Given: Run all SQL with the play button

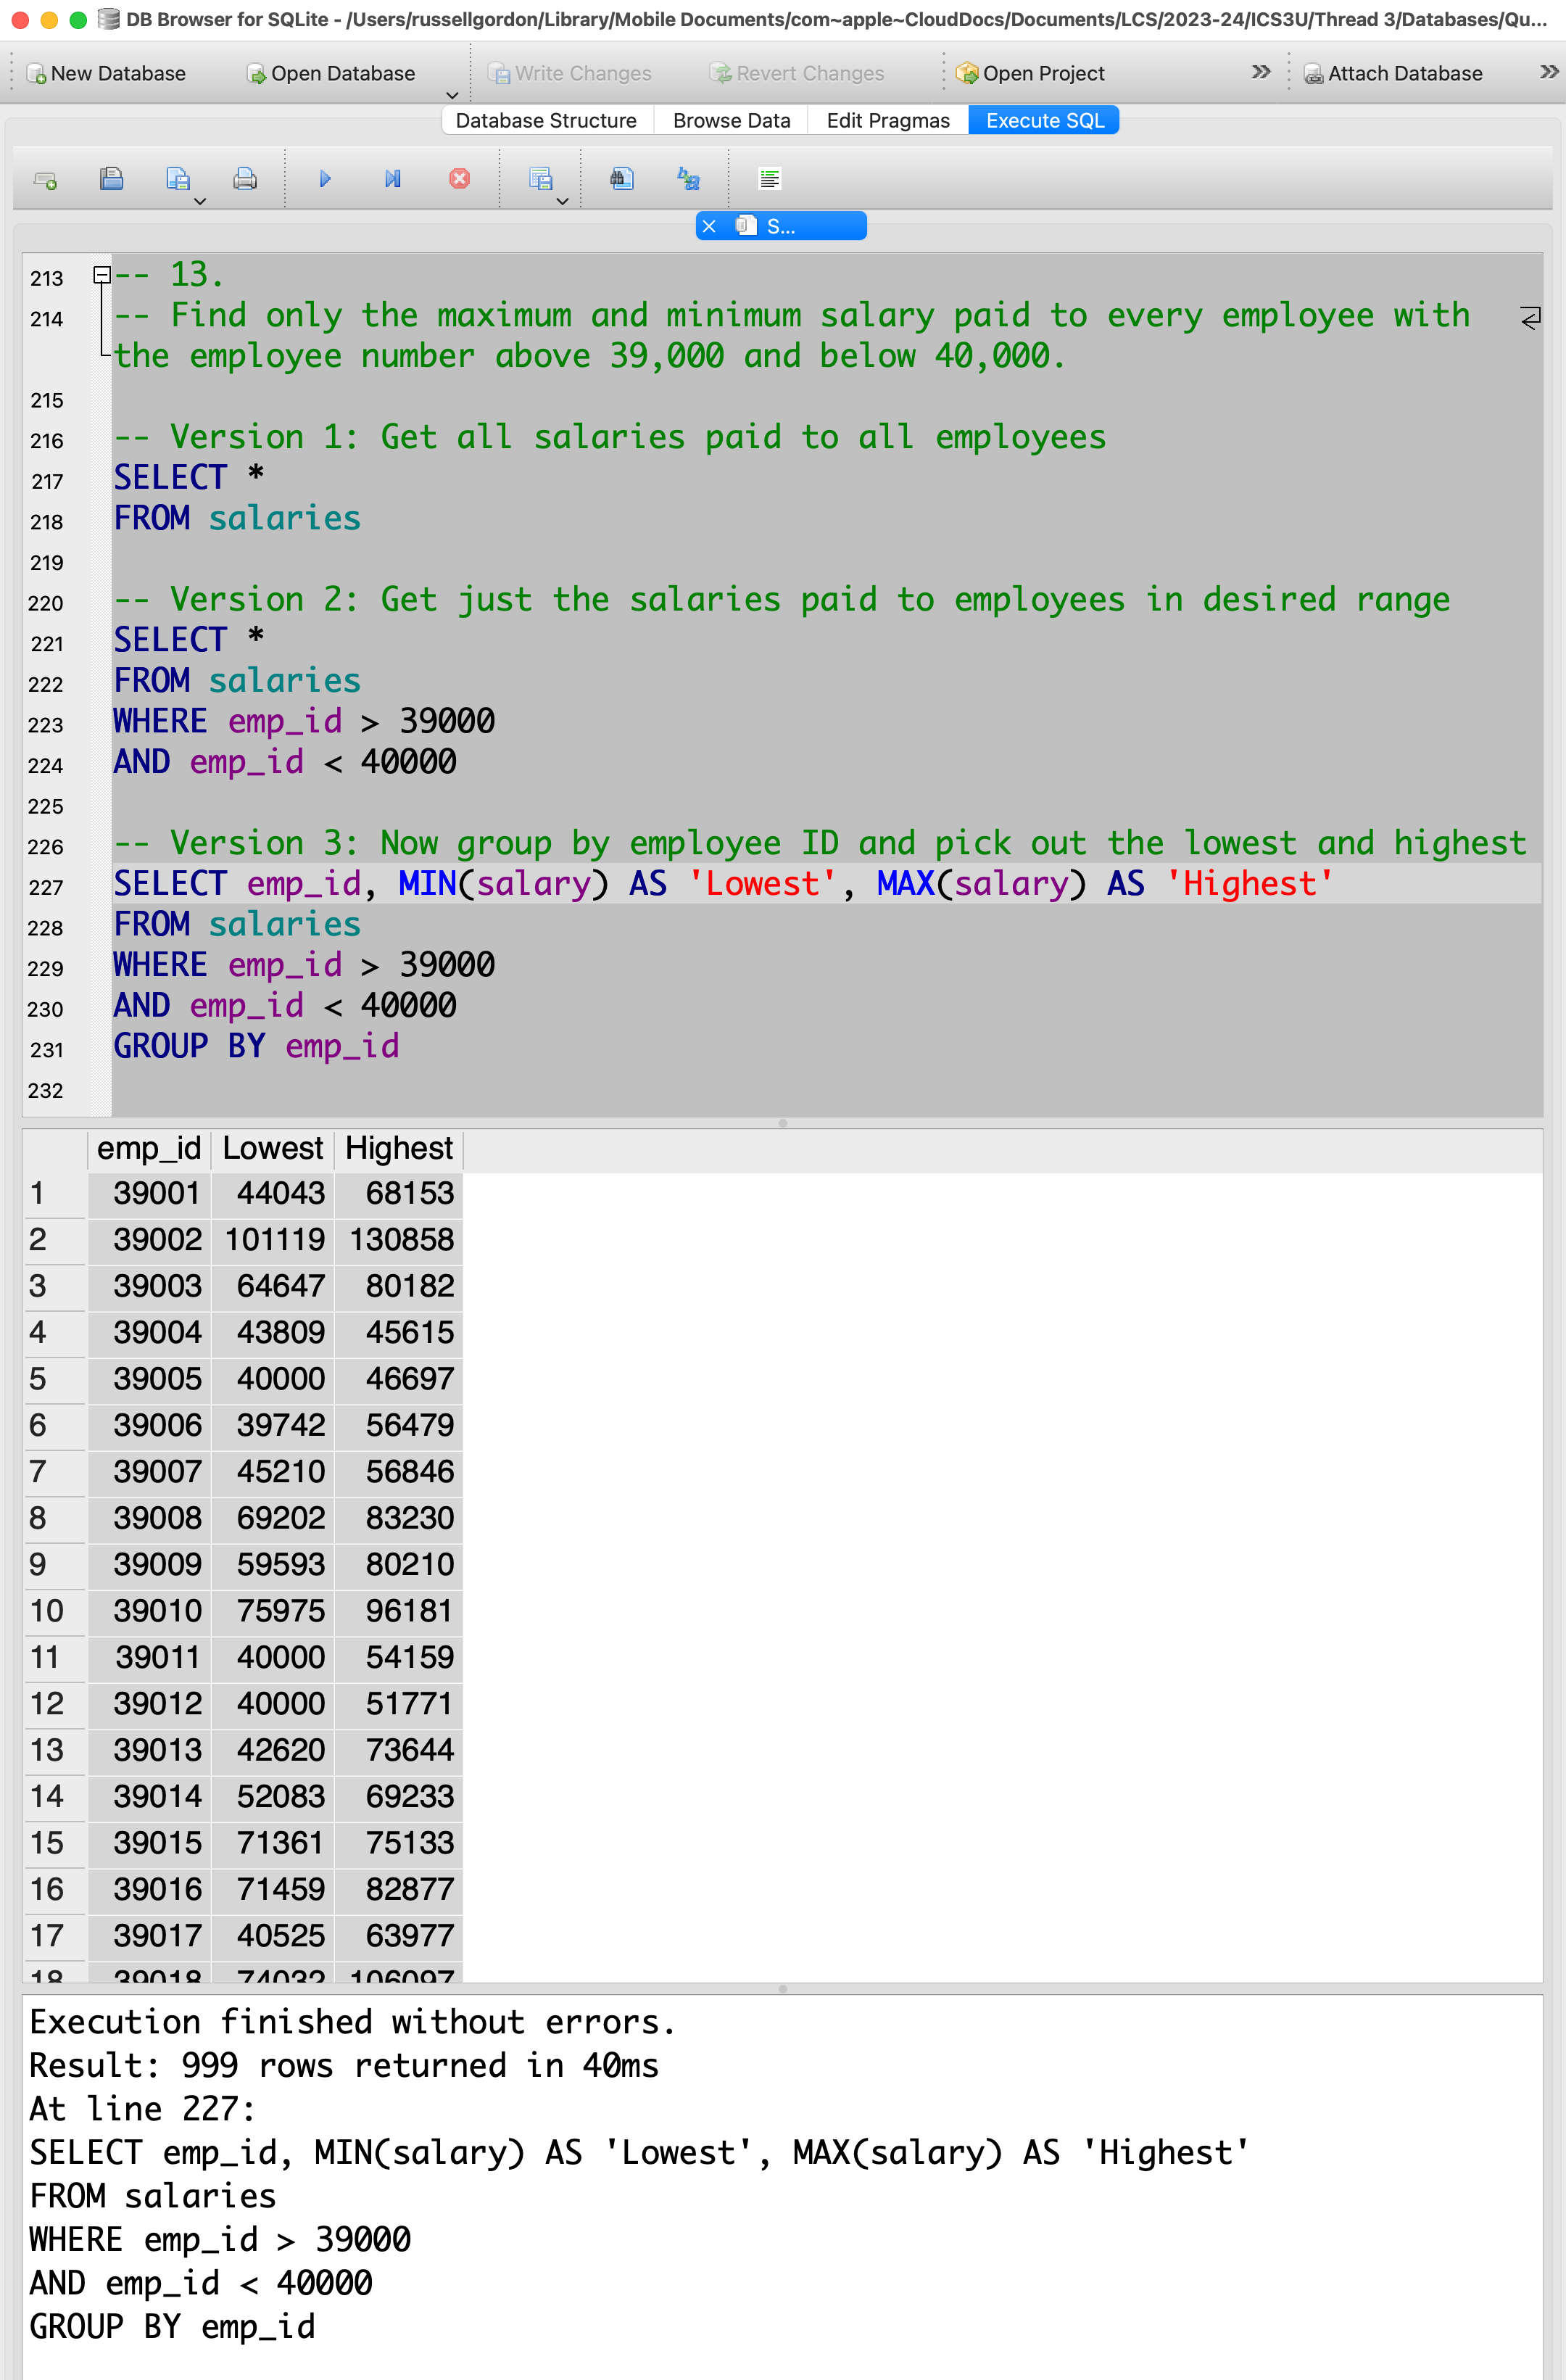Looking at the screenshot, I should click(x=325, y=179).
